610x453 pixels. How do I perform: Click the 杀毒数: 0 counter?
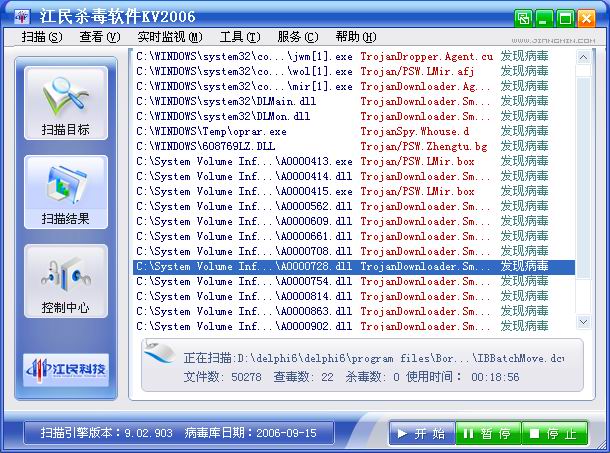(372, 377)
